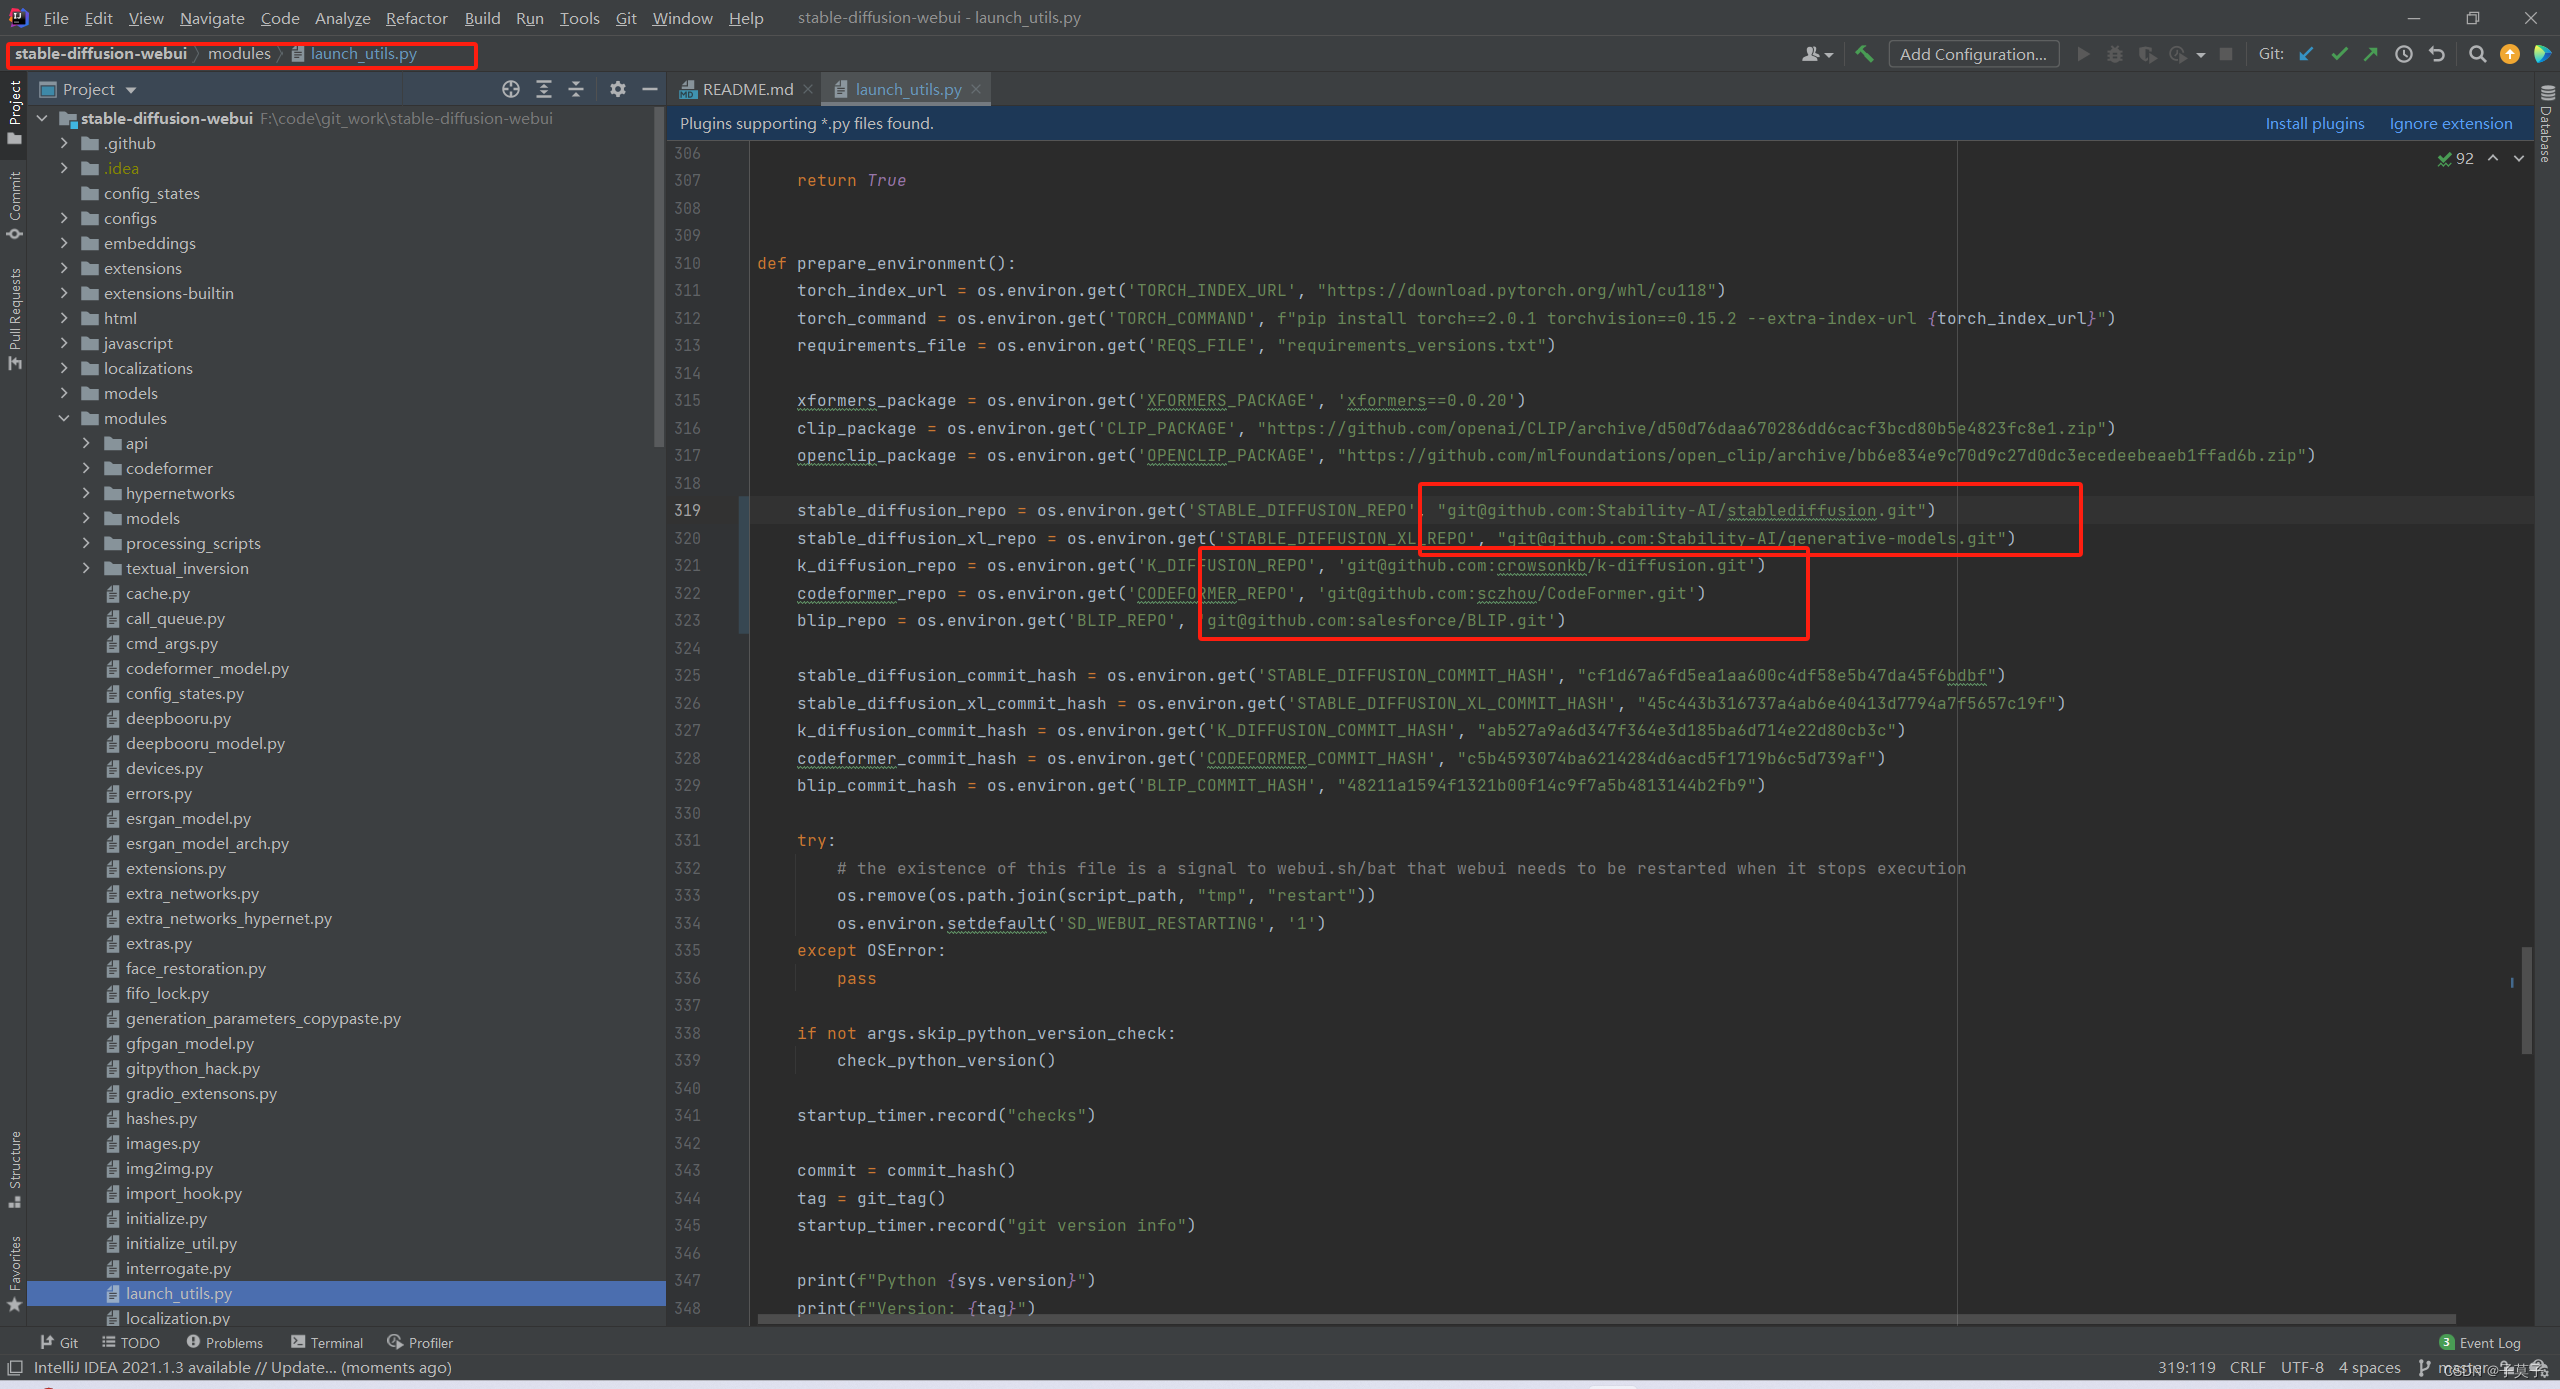The image size is (2560, 1389).
Task: Click the Commit checkmark Git icon
Action: pos(2339,54)
